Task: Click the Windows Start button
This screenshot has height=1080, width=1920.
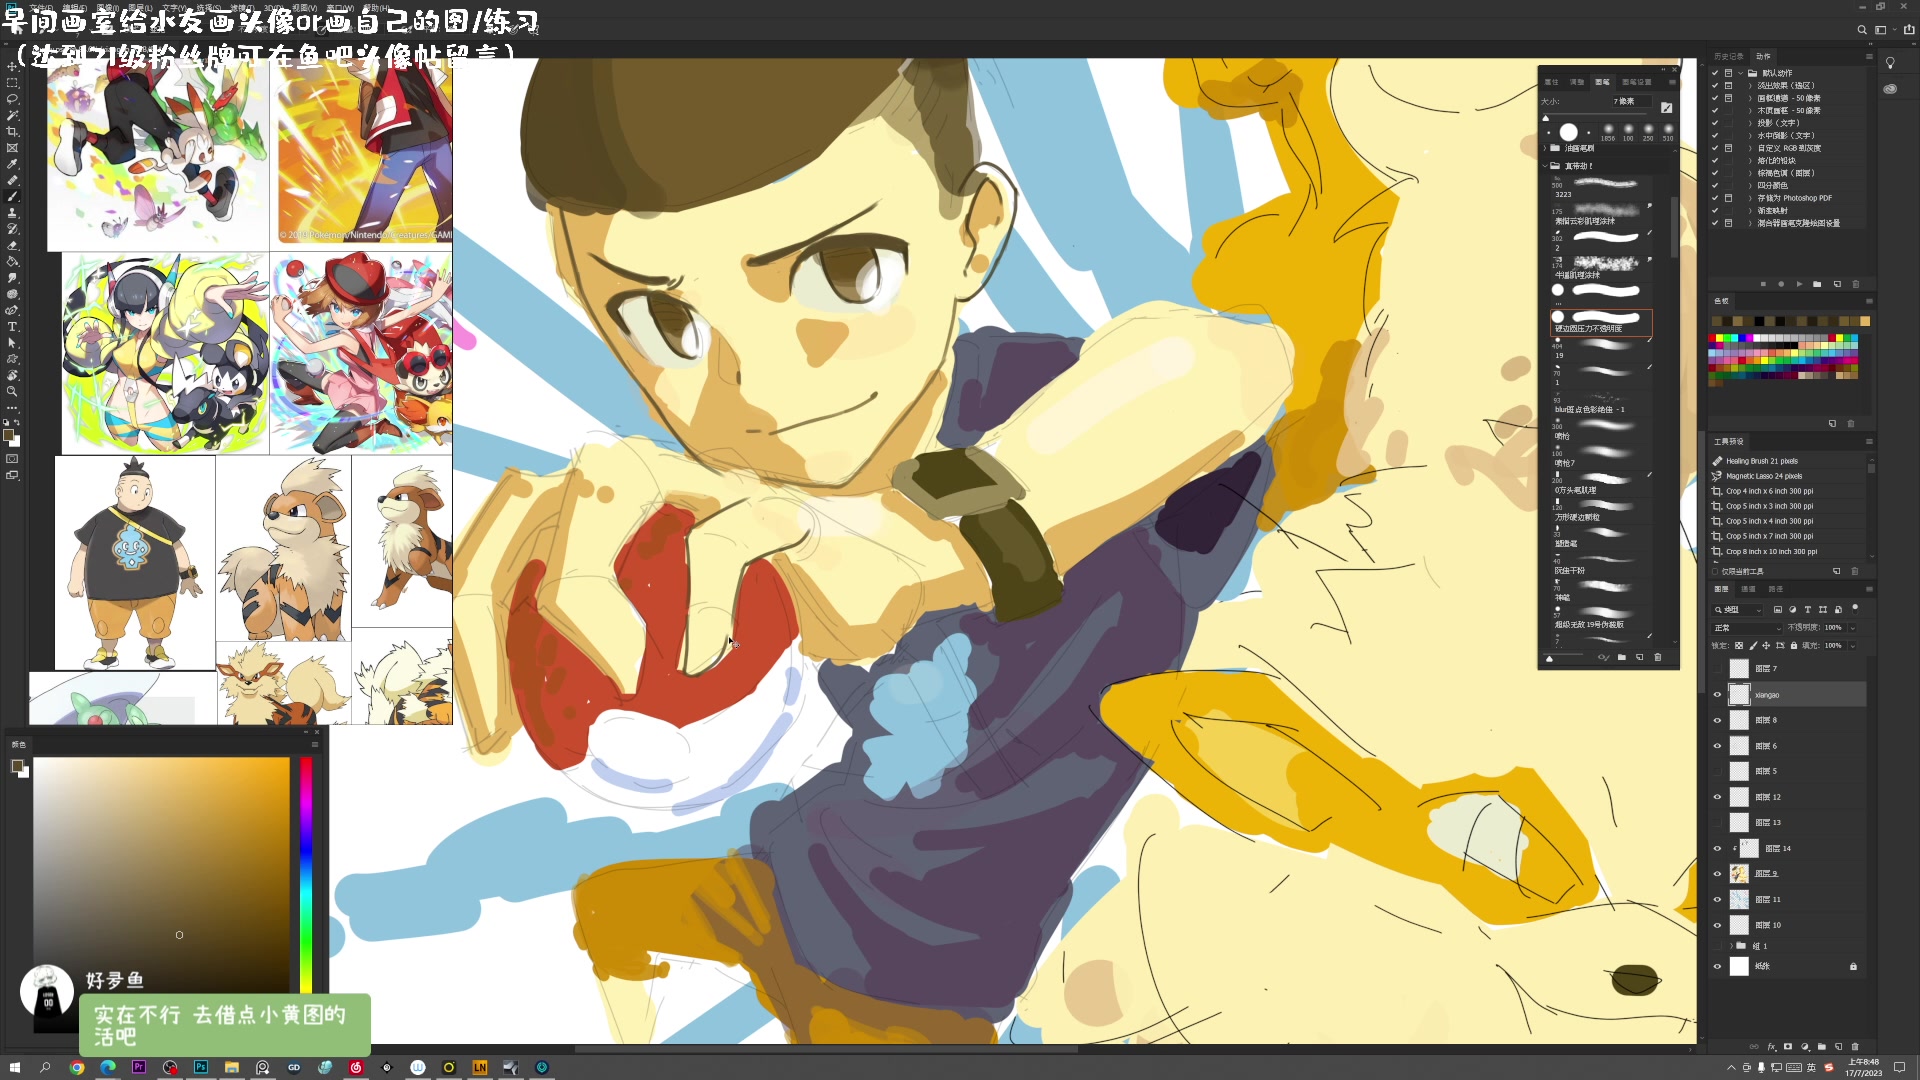Action: 15,1067
